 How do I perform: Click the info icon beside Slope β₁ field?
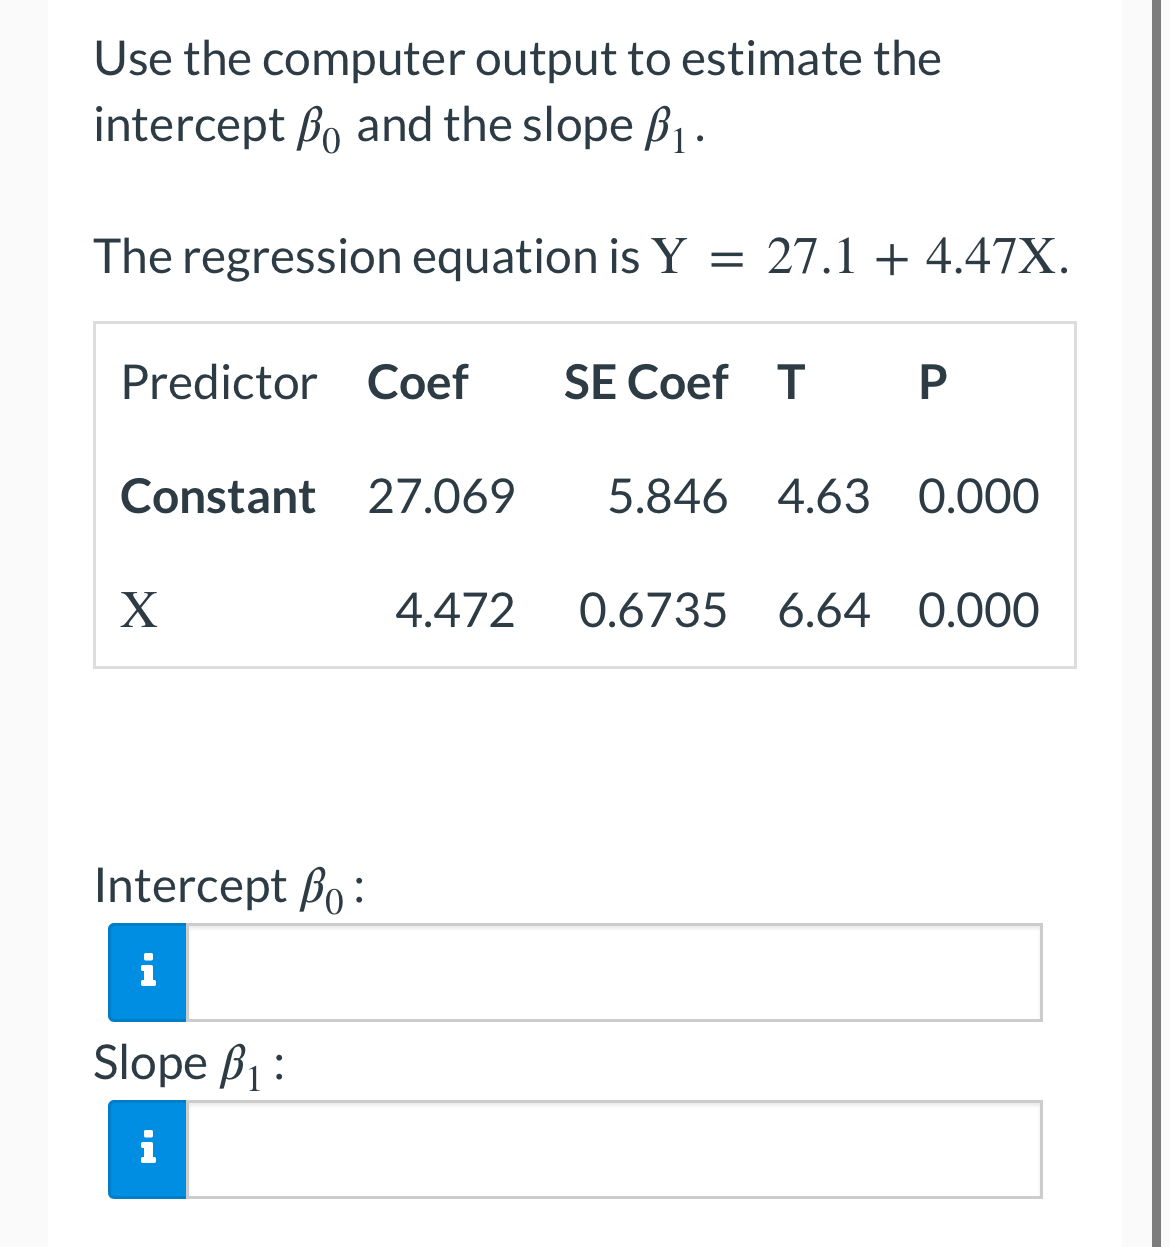point(146,1148)
